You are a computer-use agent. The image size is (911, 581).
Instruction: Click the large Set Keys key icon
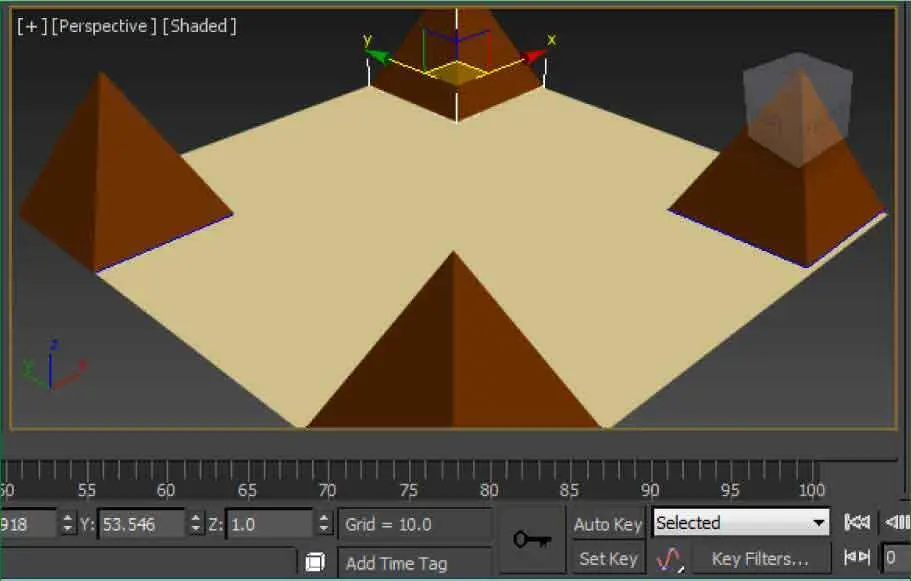(x=532, y=540)
